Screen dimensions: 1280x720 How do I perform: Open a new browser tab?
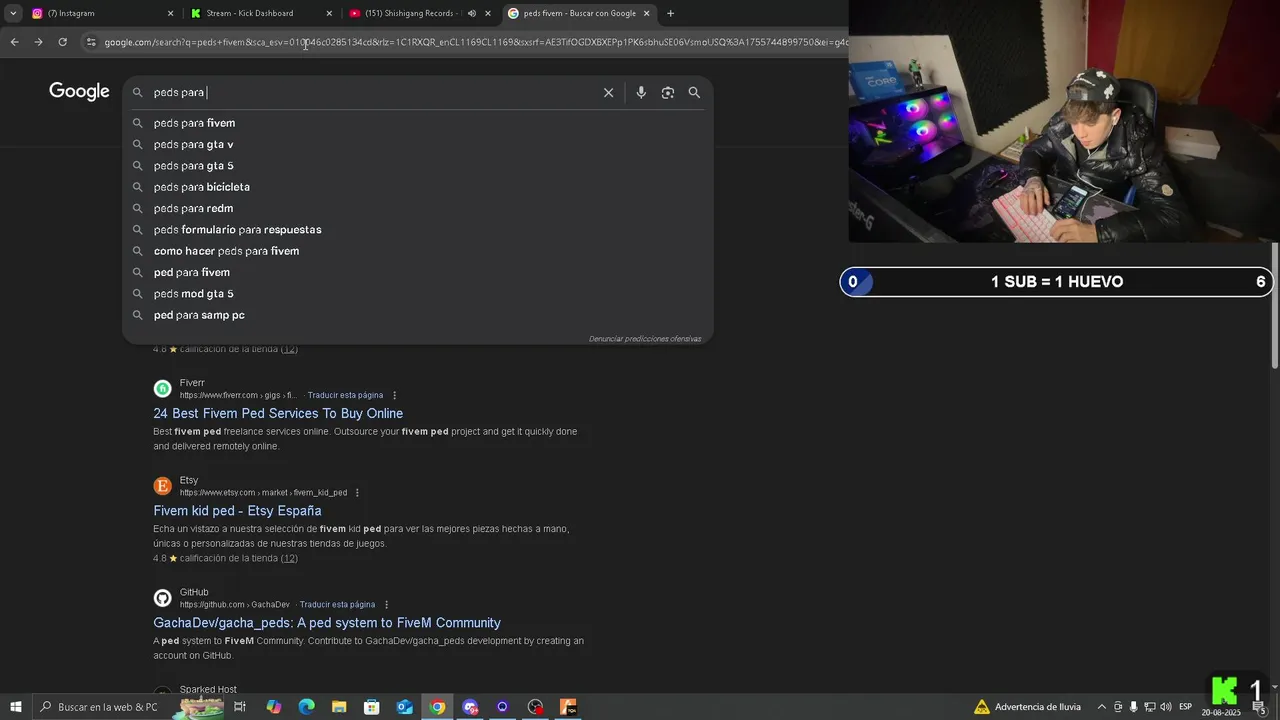coord(670,13)
